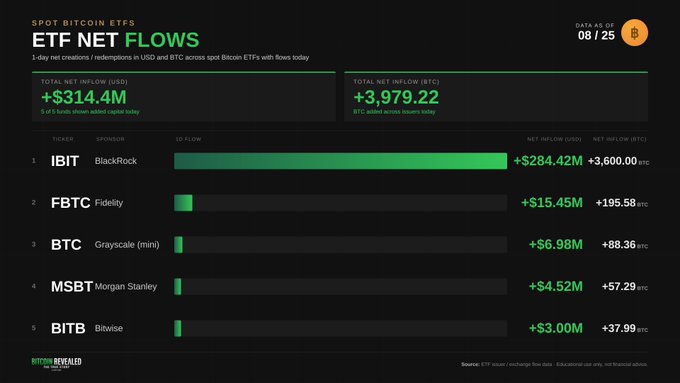Click the Bitcoin Revealed logo

point(56,363)
